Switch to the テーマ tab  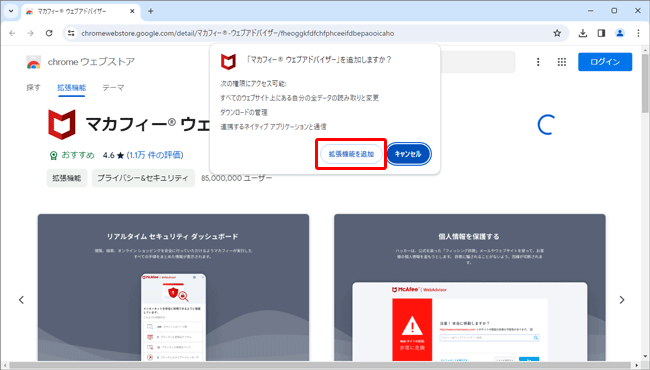[113, 87]
